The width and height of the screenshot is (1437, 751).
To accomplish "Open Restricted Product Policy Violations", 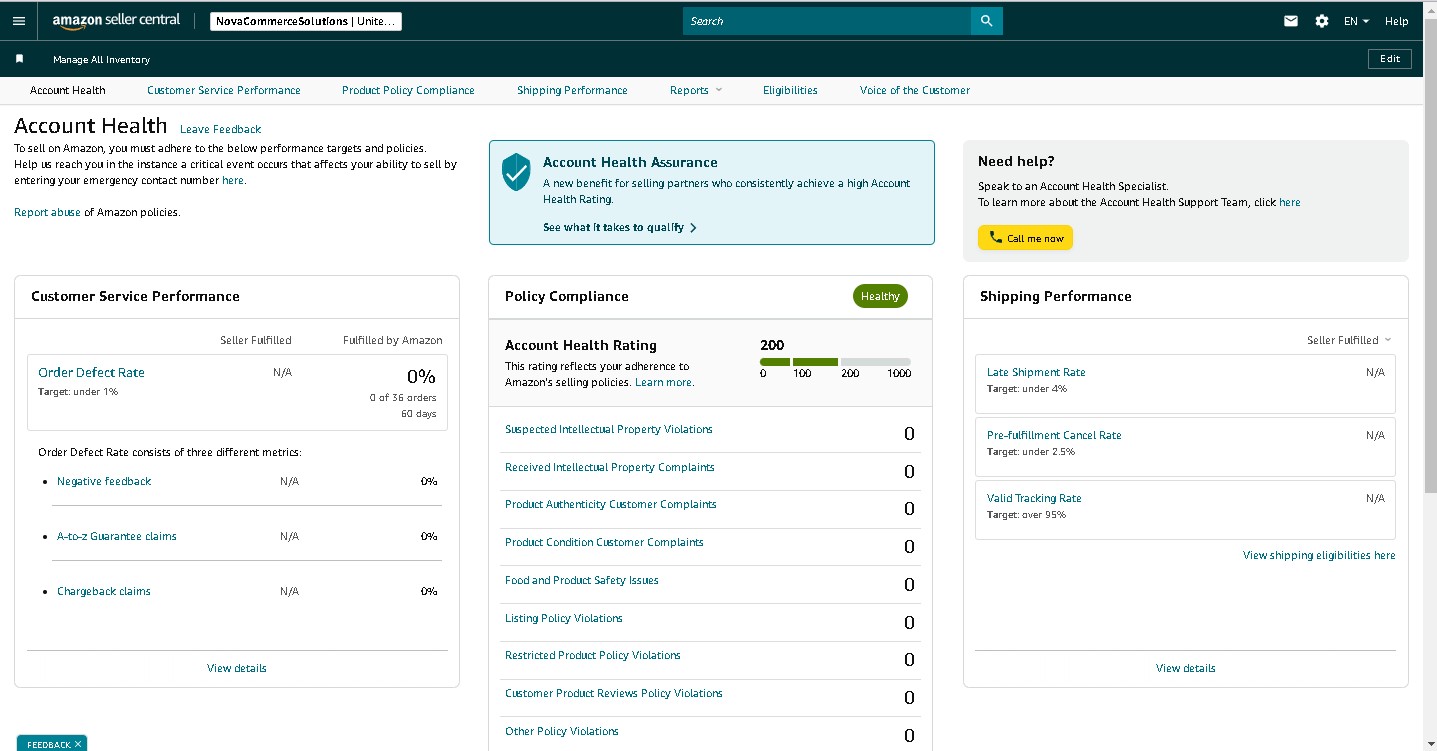I will pyautogui.click(x=593, y=655).
